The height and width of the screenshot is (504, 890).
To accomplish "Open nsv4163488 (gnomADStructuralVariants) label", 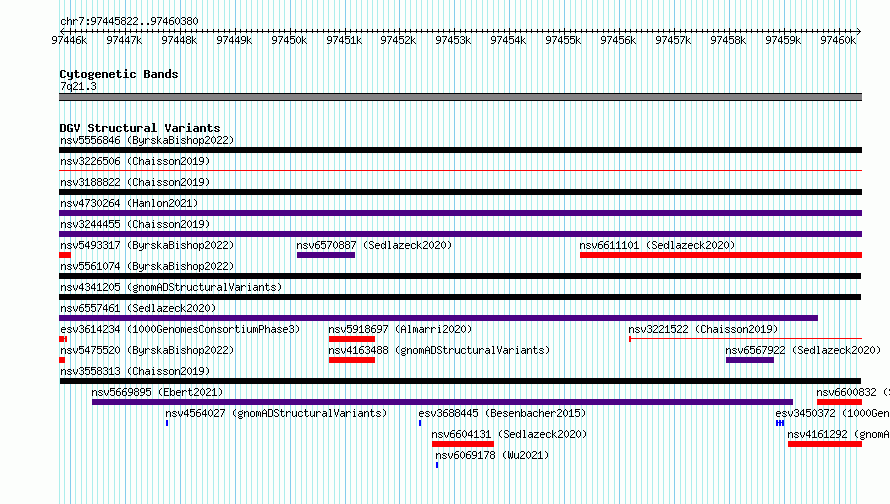I will pos(439,350).
